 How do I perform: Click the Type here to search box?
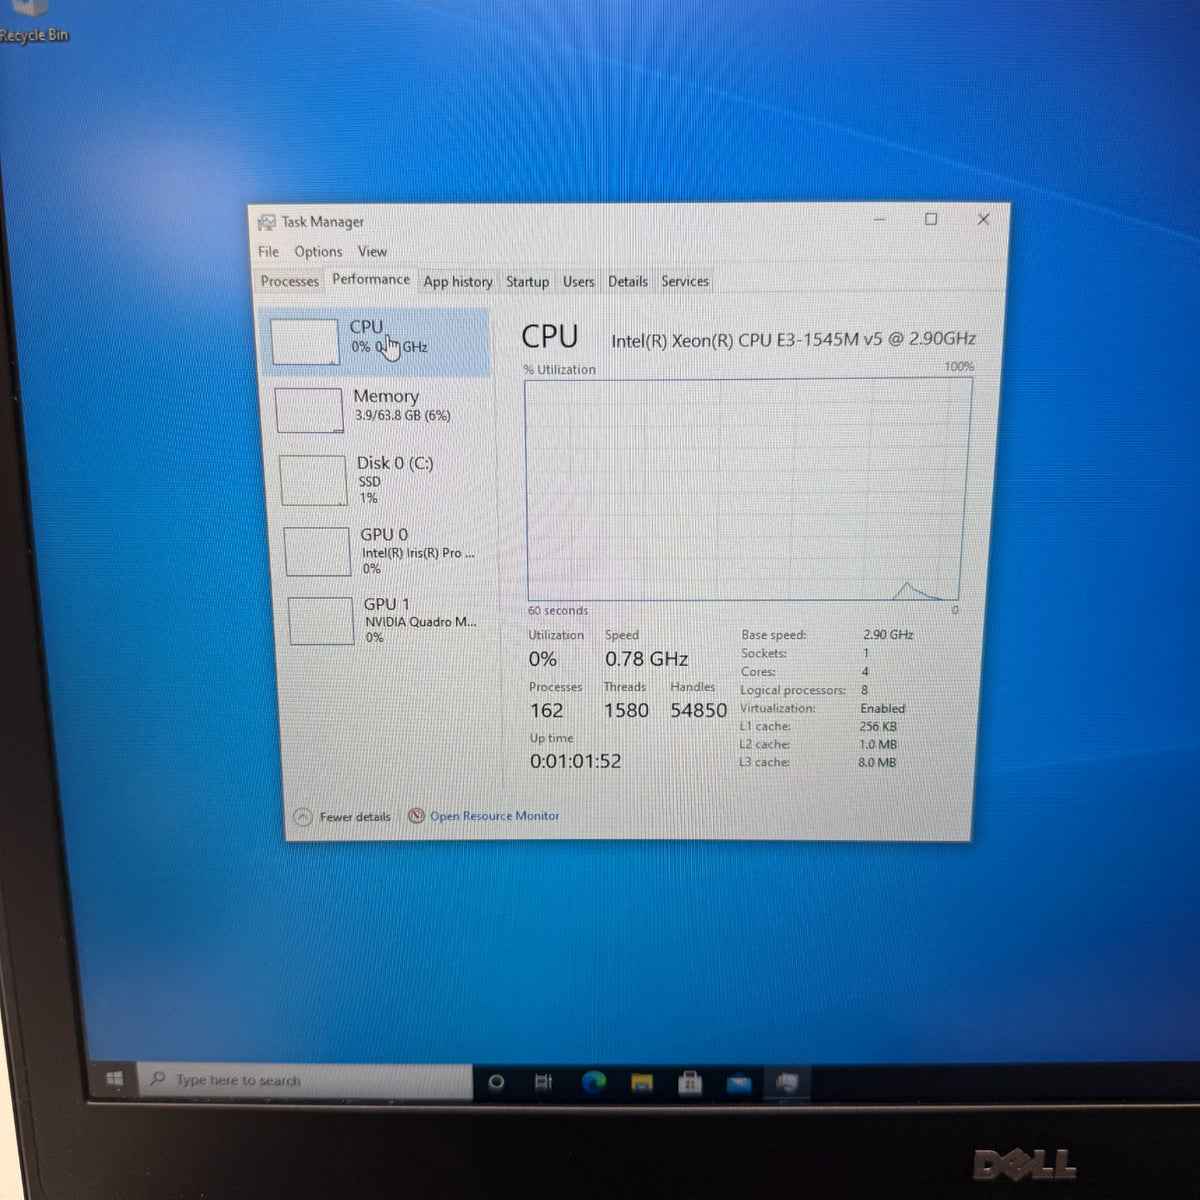[x=304, y=1080]
